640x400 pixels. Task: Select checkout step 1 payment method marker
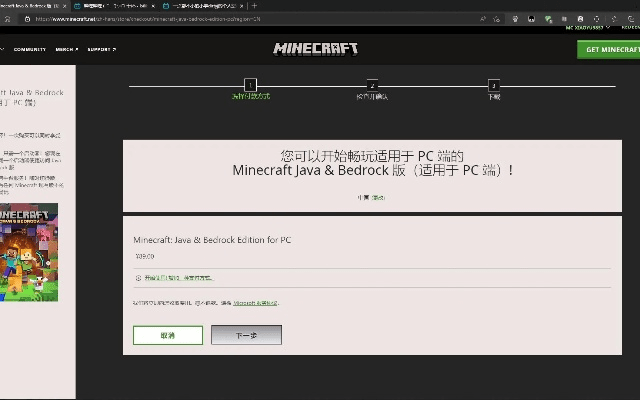click(x=250, y=85)
